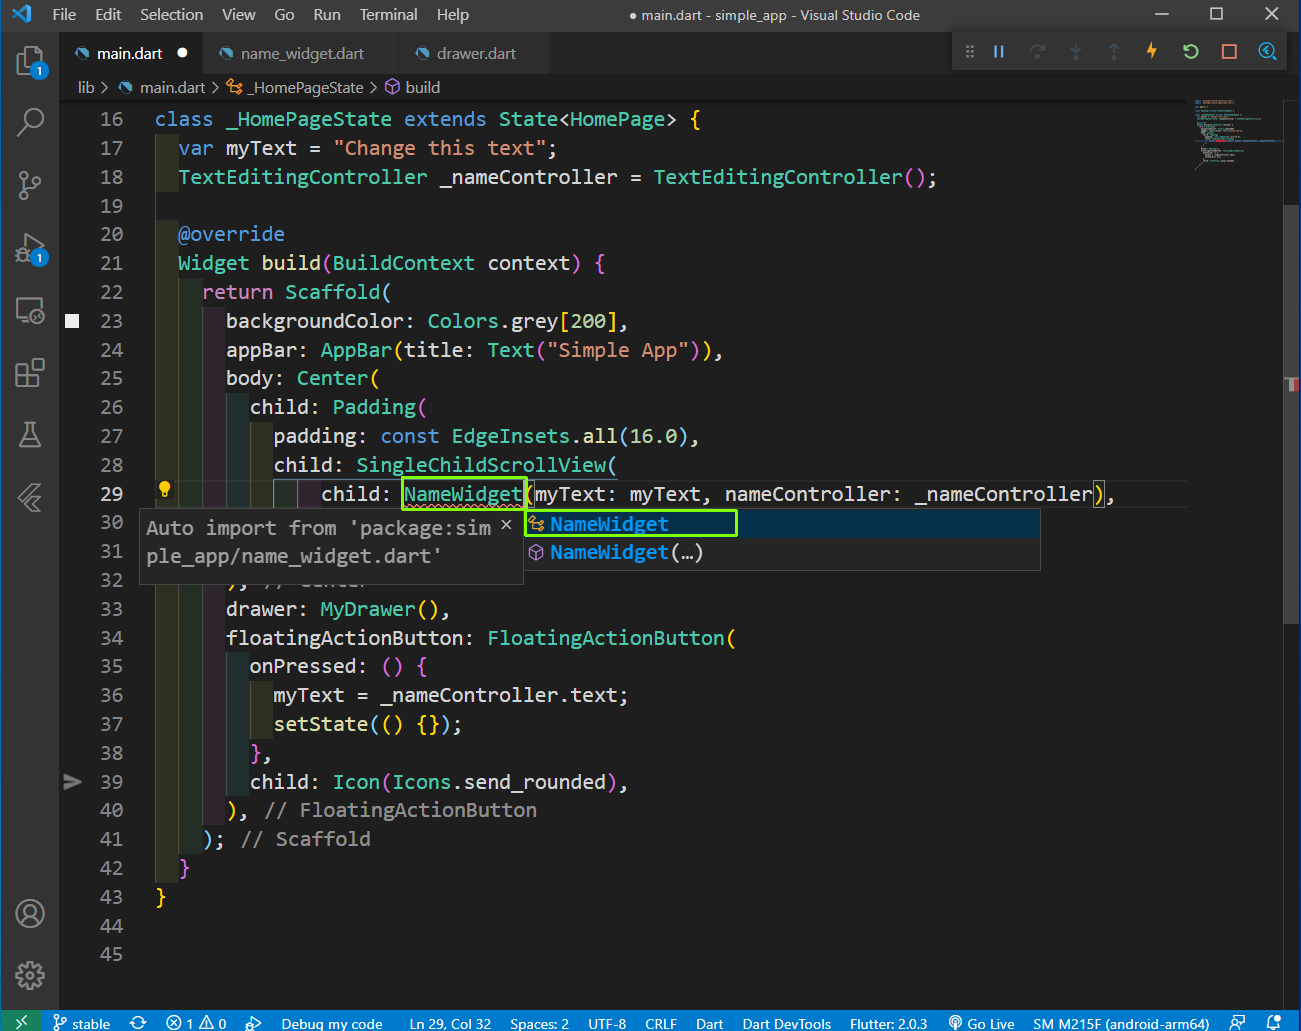Image resolution: width=1301 pixels, height=1031 pixels.
Task: Open Dart DevTools widget inspector icon
Action: click(1267, 52)
